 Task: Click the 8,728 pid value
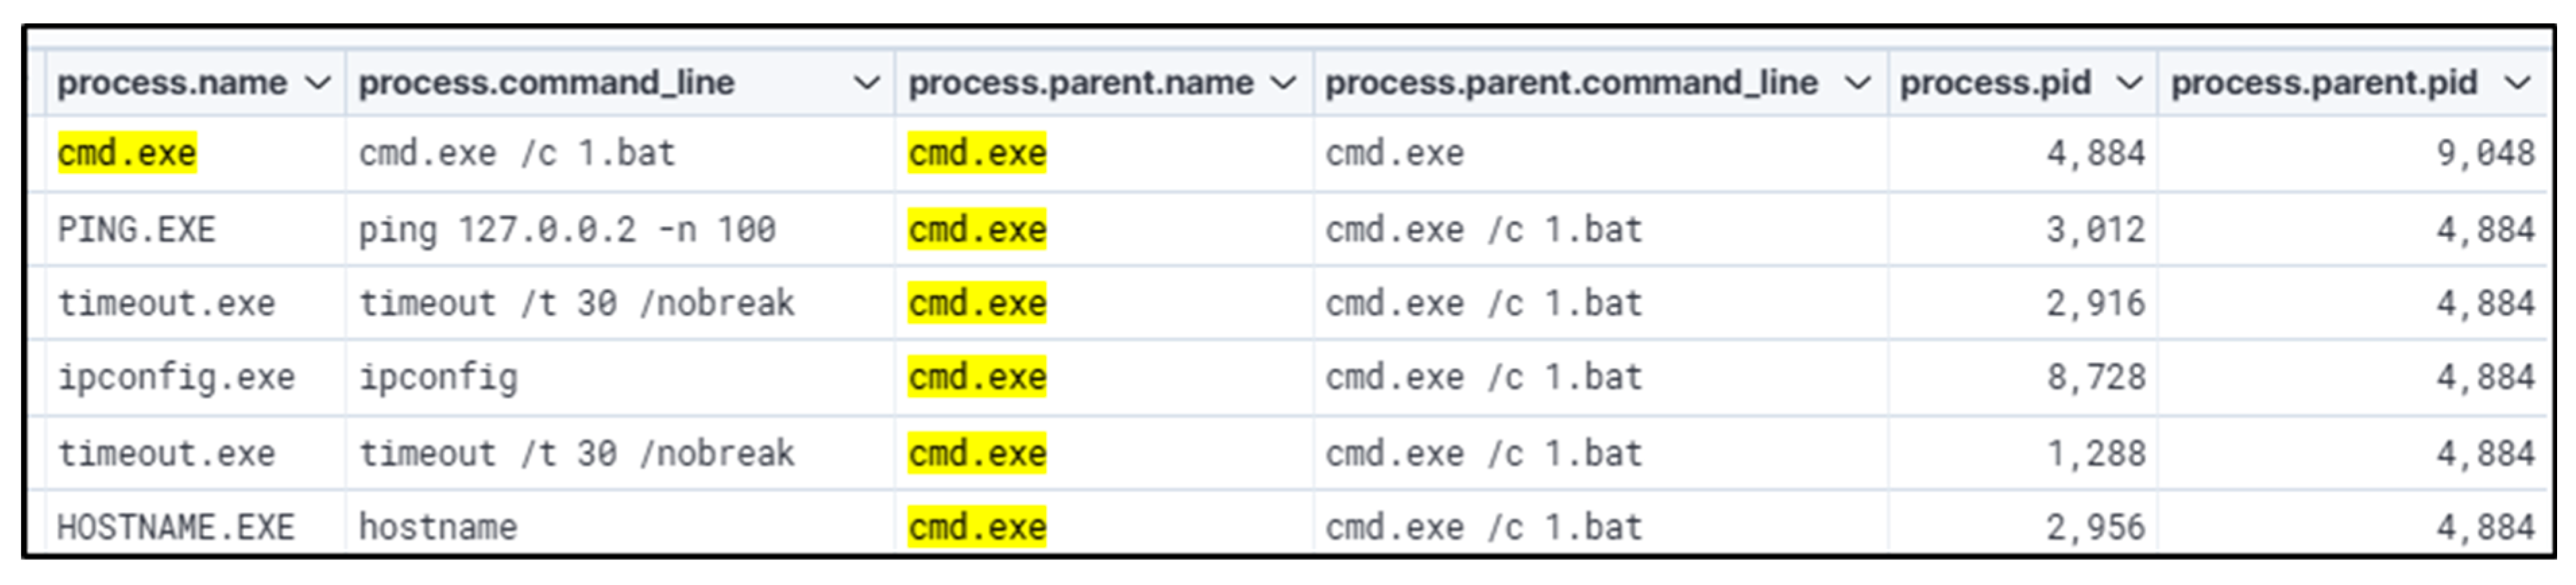2095,377
